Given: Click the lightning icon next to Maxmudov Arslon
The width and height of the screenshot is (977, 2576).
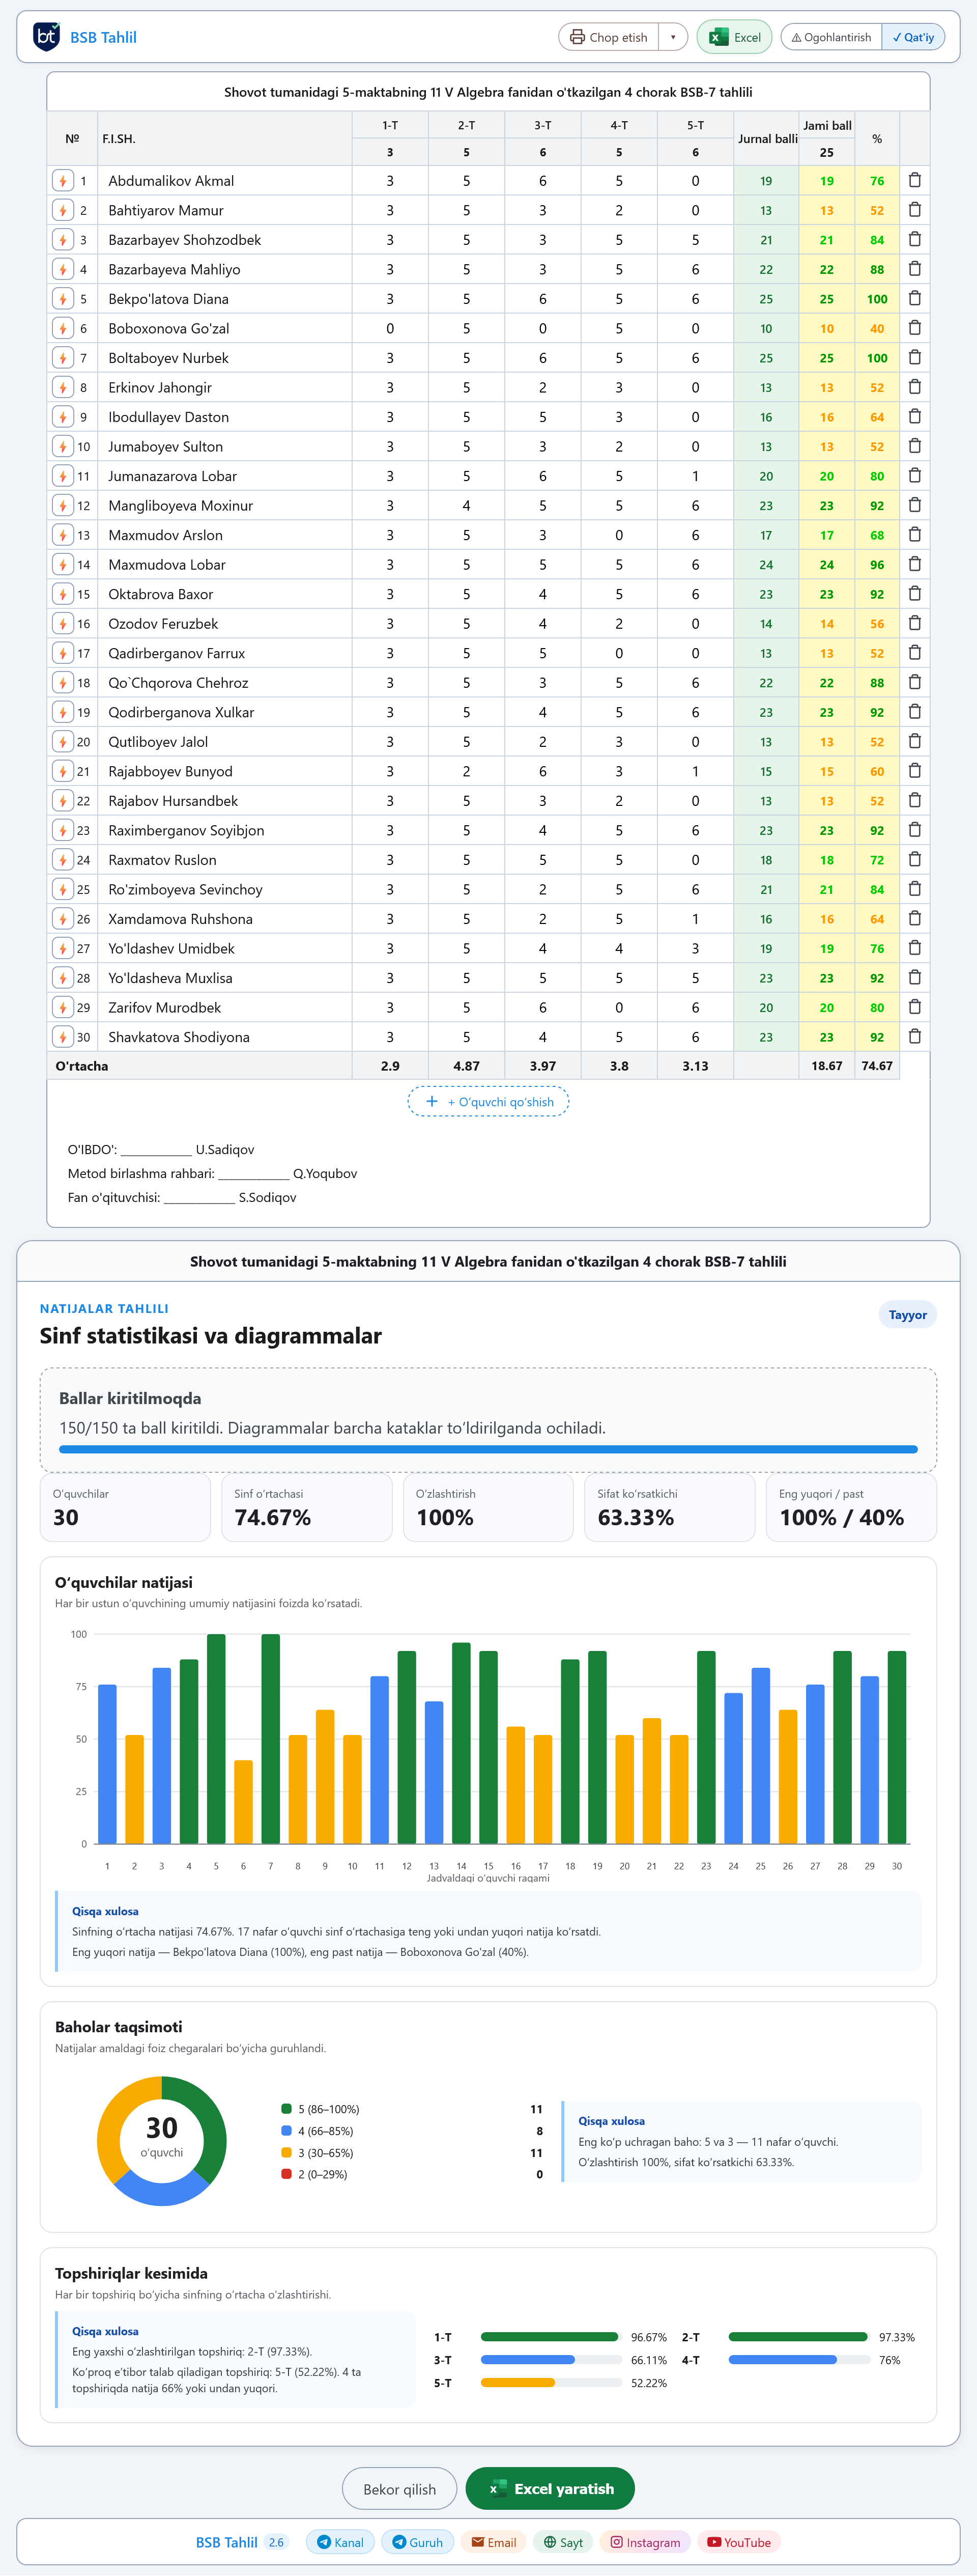Looking at the screenshot, I should (x=63, y=535).
